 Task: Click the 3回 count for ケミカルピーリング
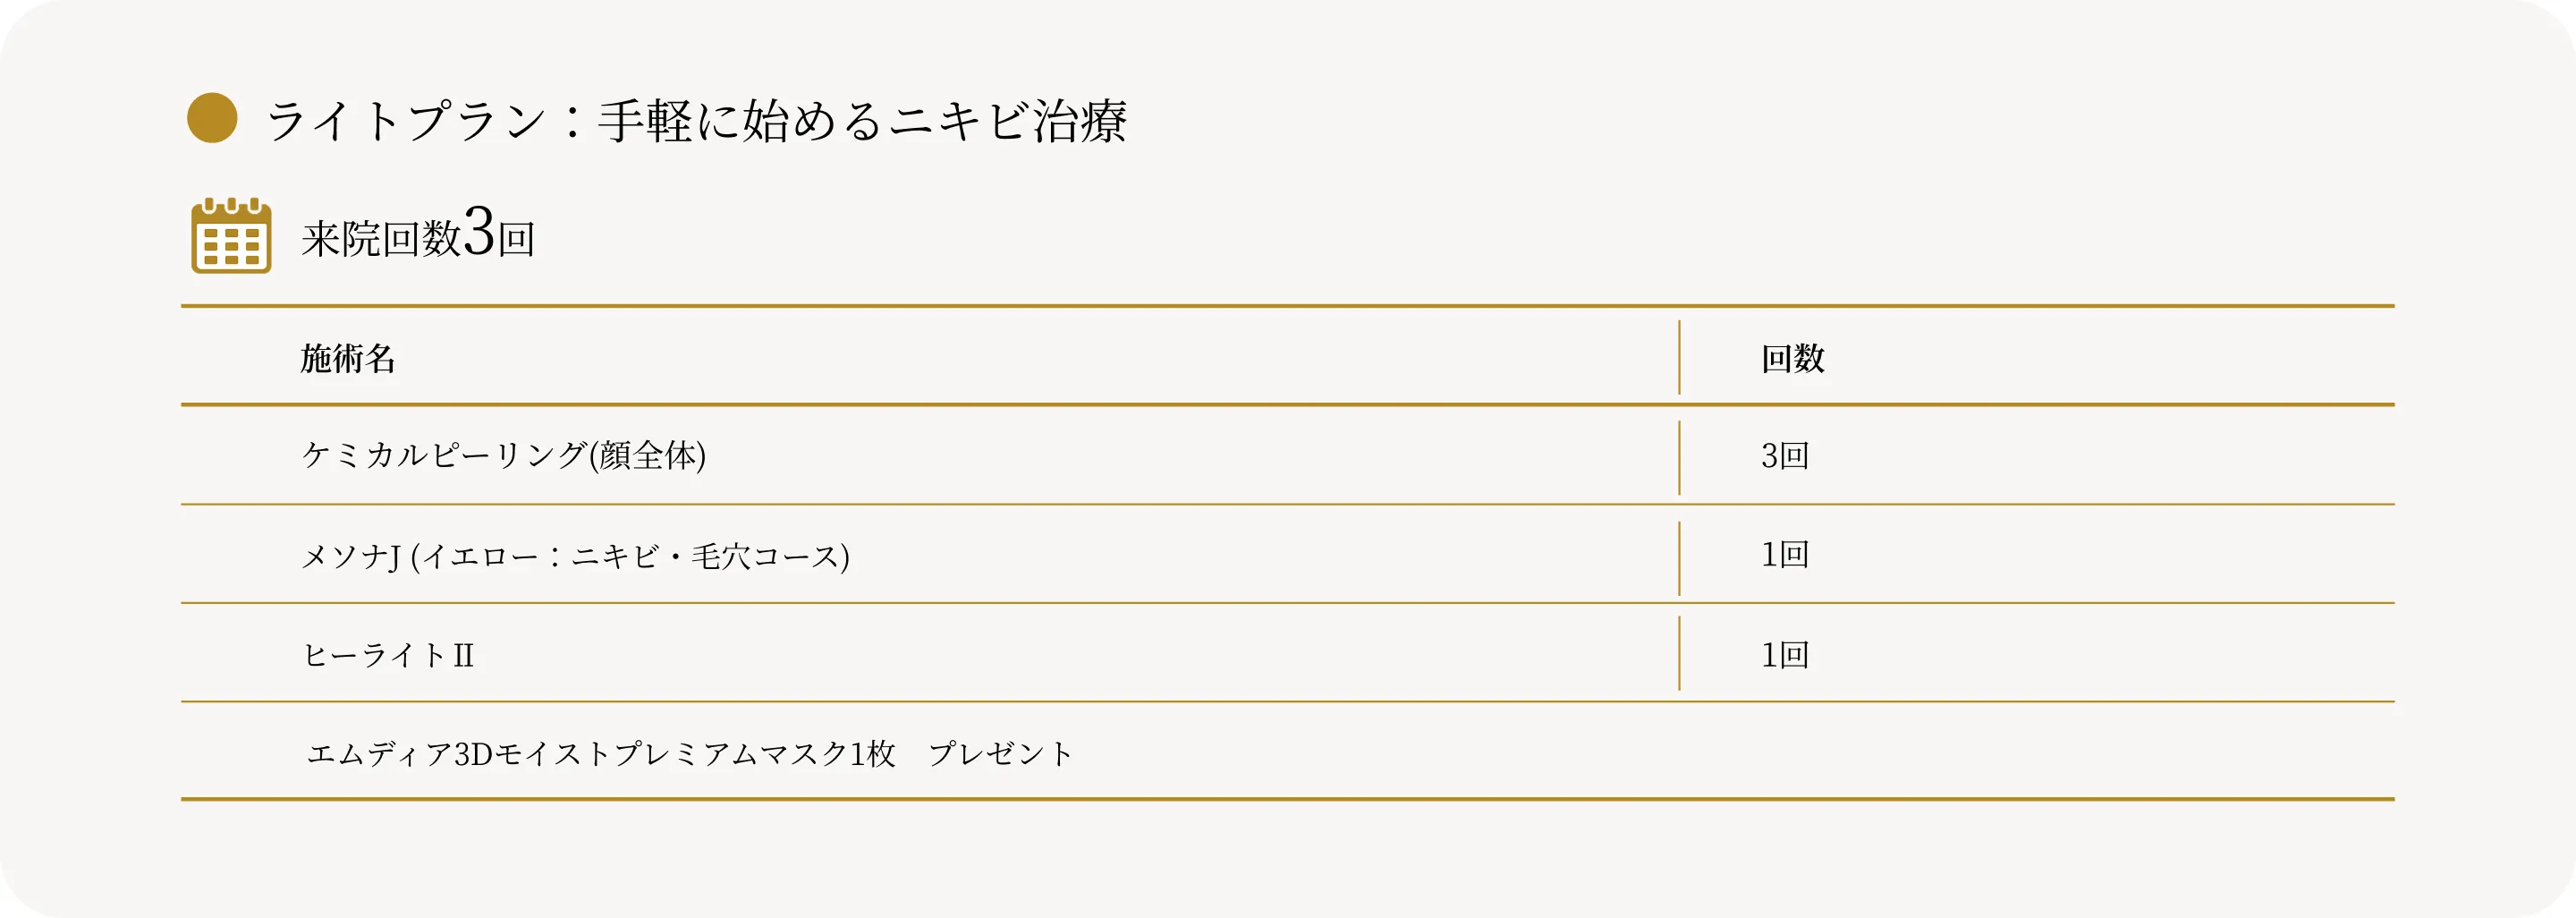pos(1785,456)
